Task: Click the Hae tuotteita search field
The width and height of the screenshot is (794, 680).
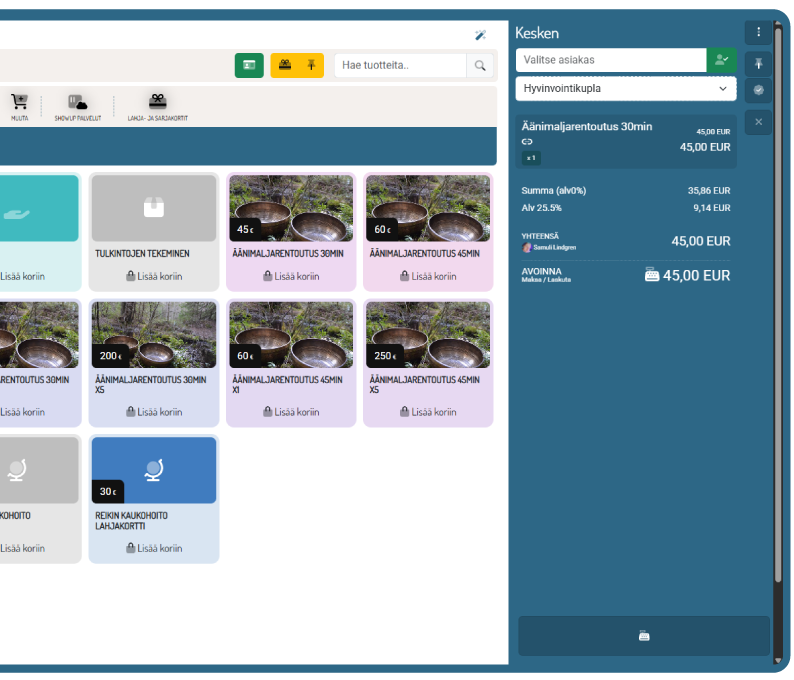Action: click(400, 66)
